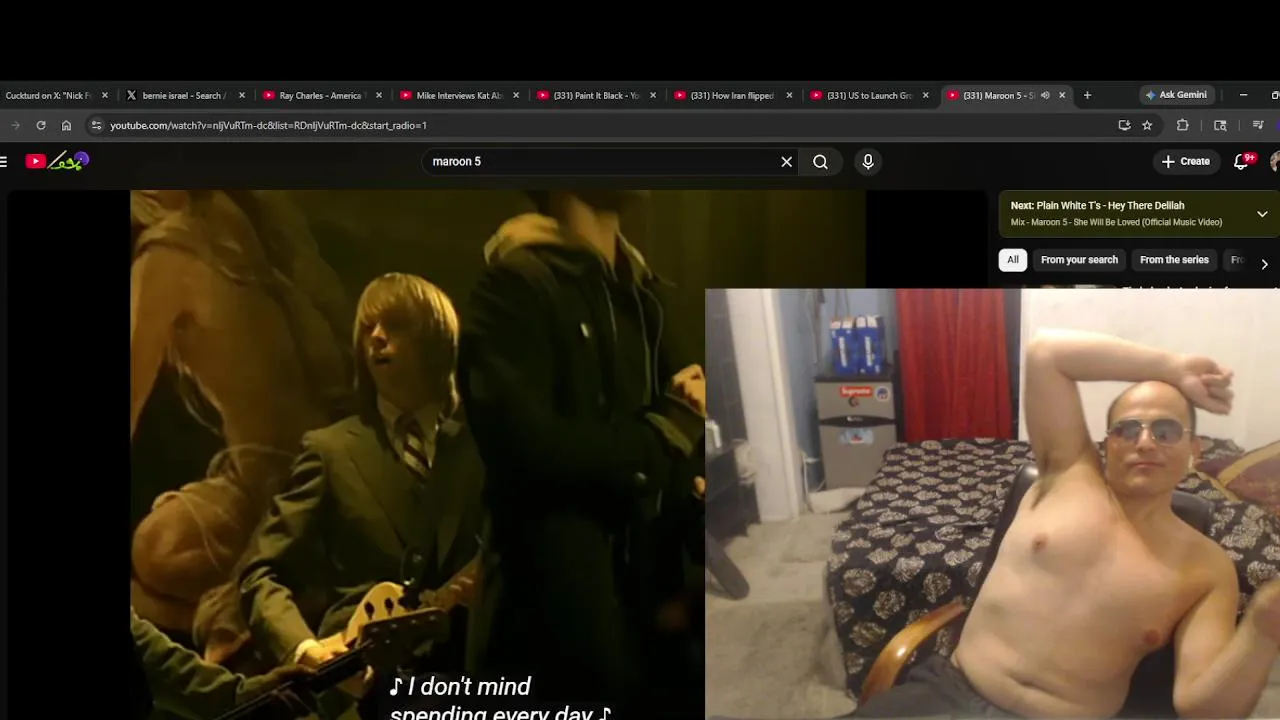Close the Maroon 5 tab
The image size is (1280, 720).
(x=1062, y=95)
